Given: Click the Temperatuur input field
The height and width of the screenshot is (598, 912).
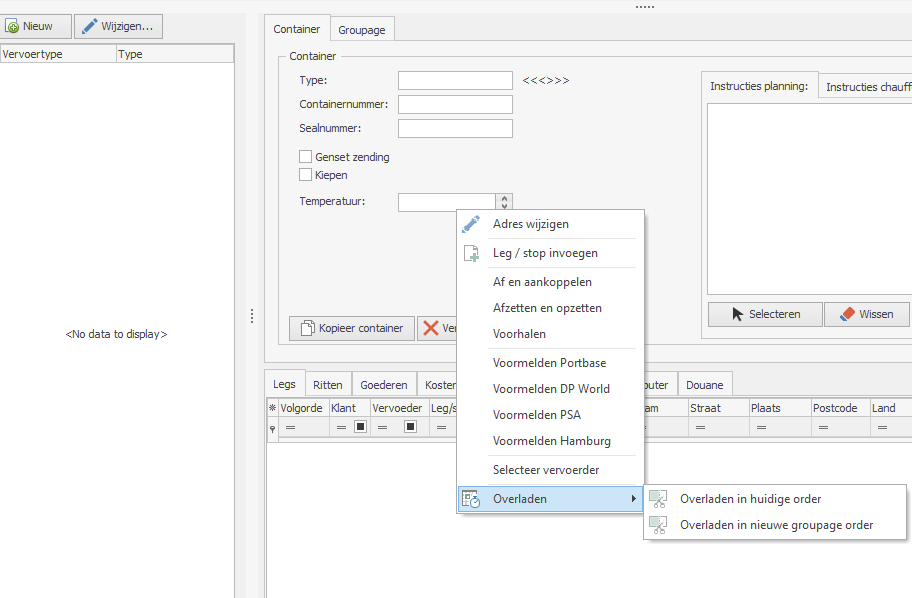Looking at the screenshot, I should [447, 202].
